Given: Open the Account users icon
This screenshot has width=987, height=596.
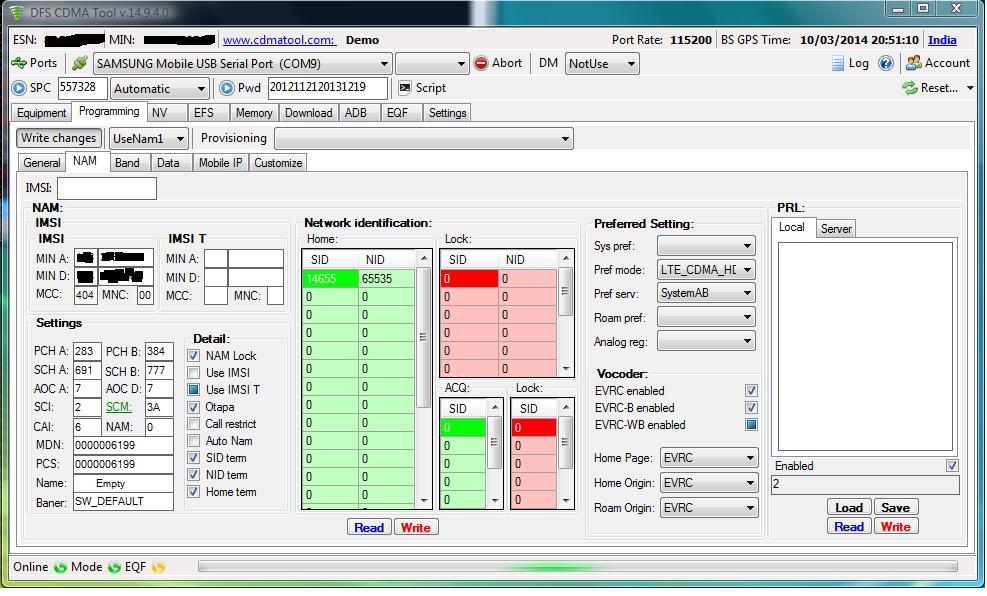Looking at the screenshot, I should tap(913, 63).
